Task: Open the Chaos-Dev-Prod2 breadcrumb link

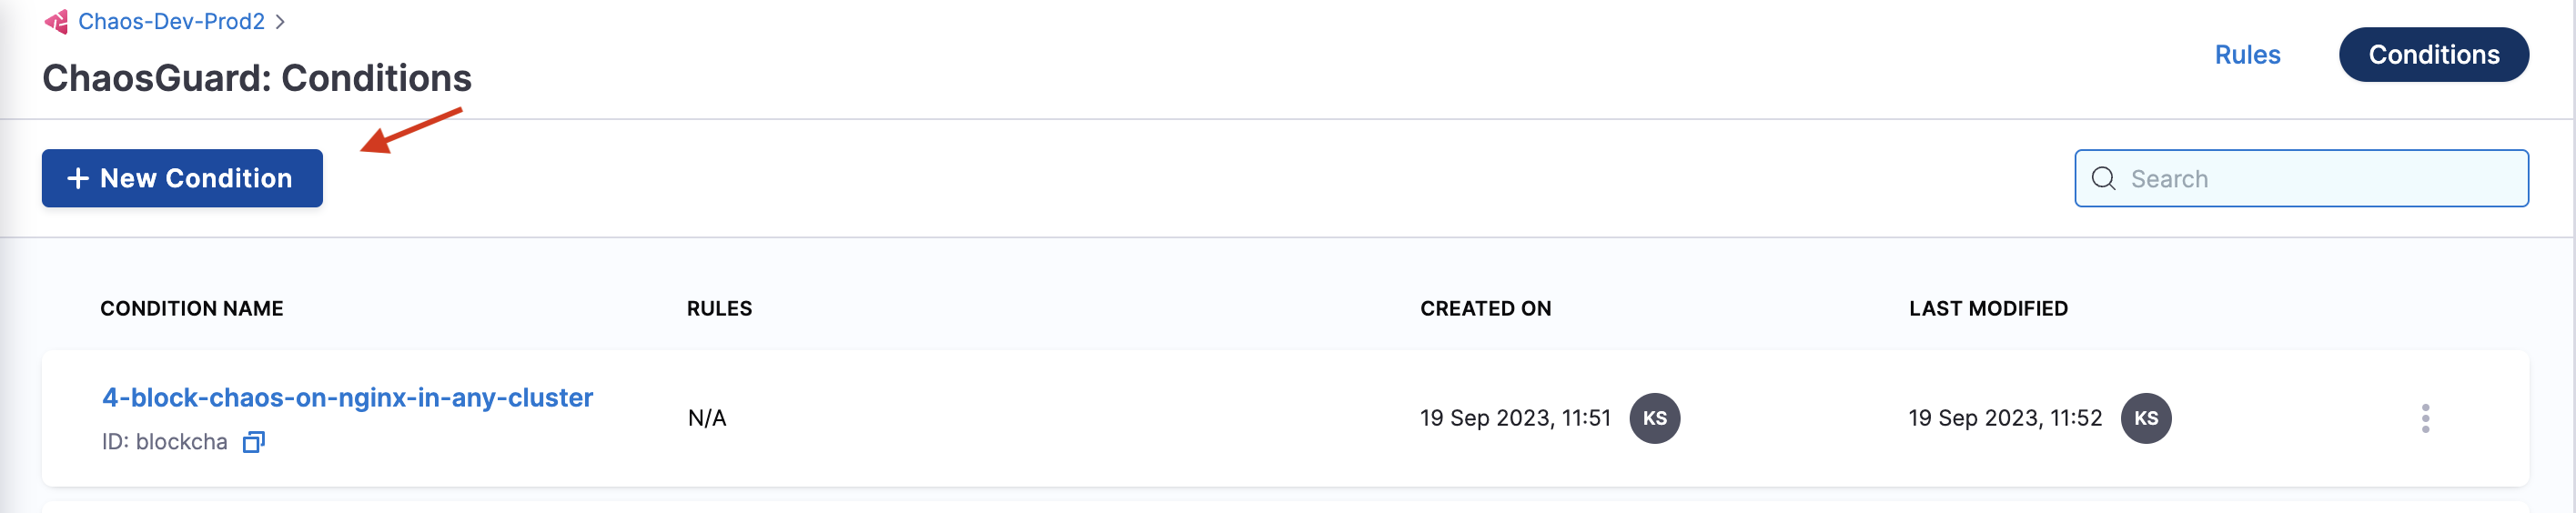Action: click(x=171, y=21)
